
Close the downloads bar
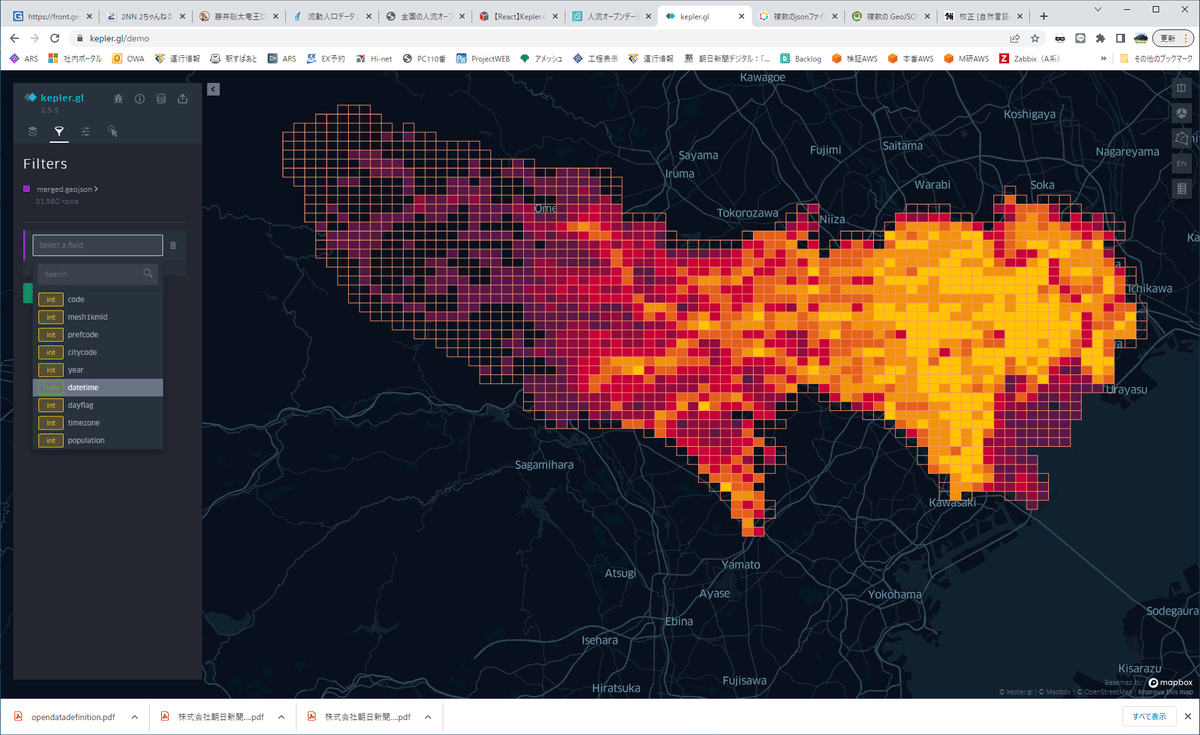(x=1187, y=717)
